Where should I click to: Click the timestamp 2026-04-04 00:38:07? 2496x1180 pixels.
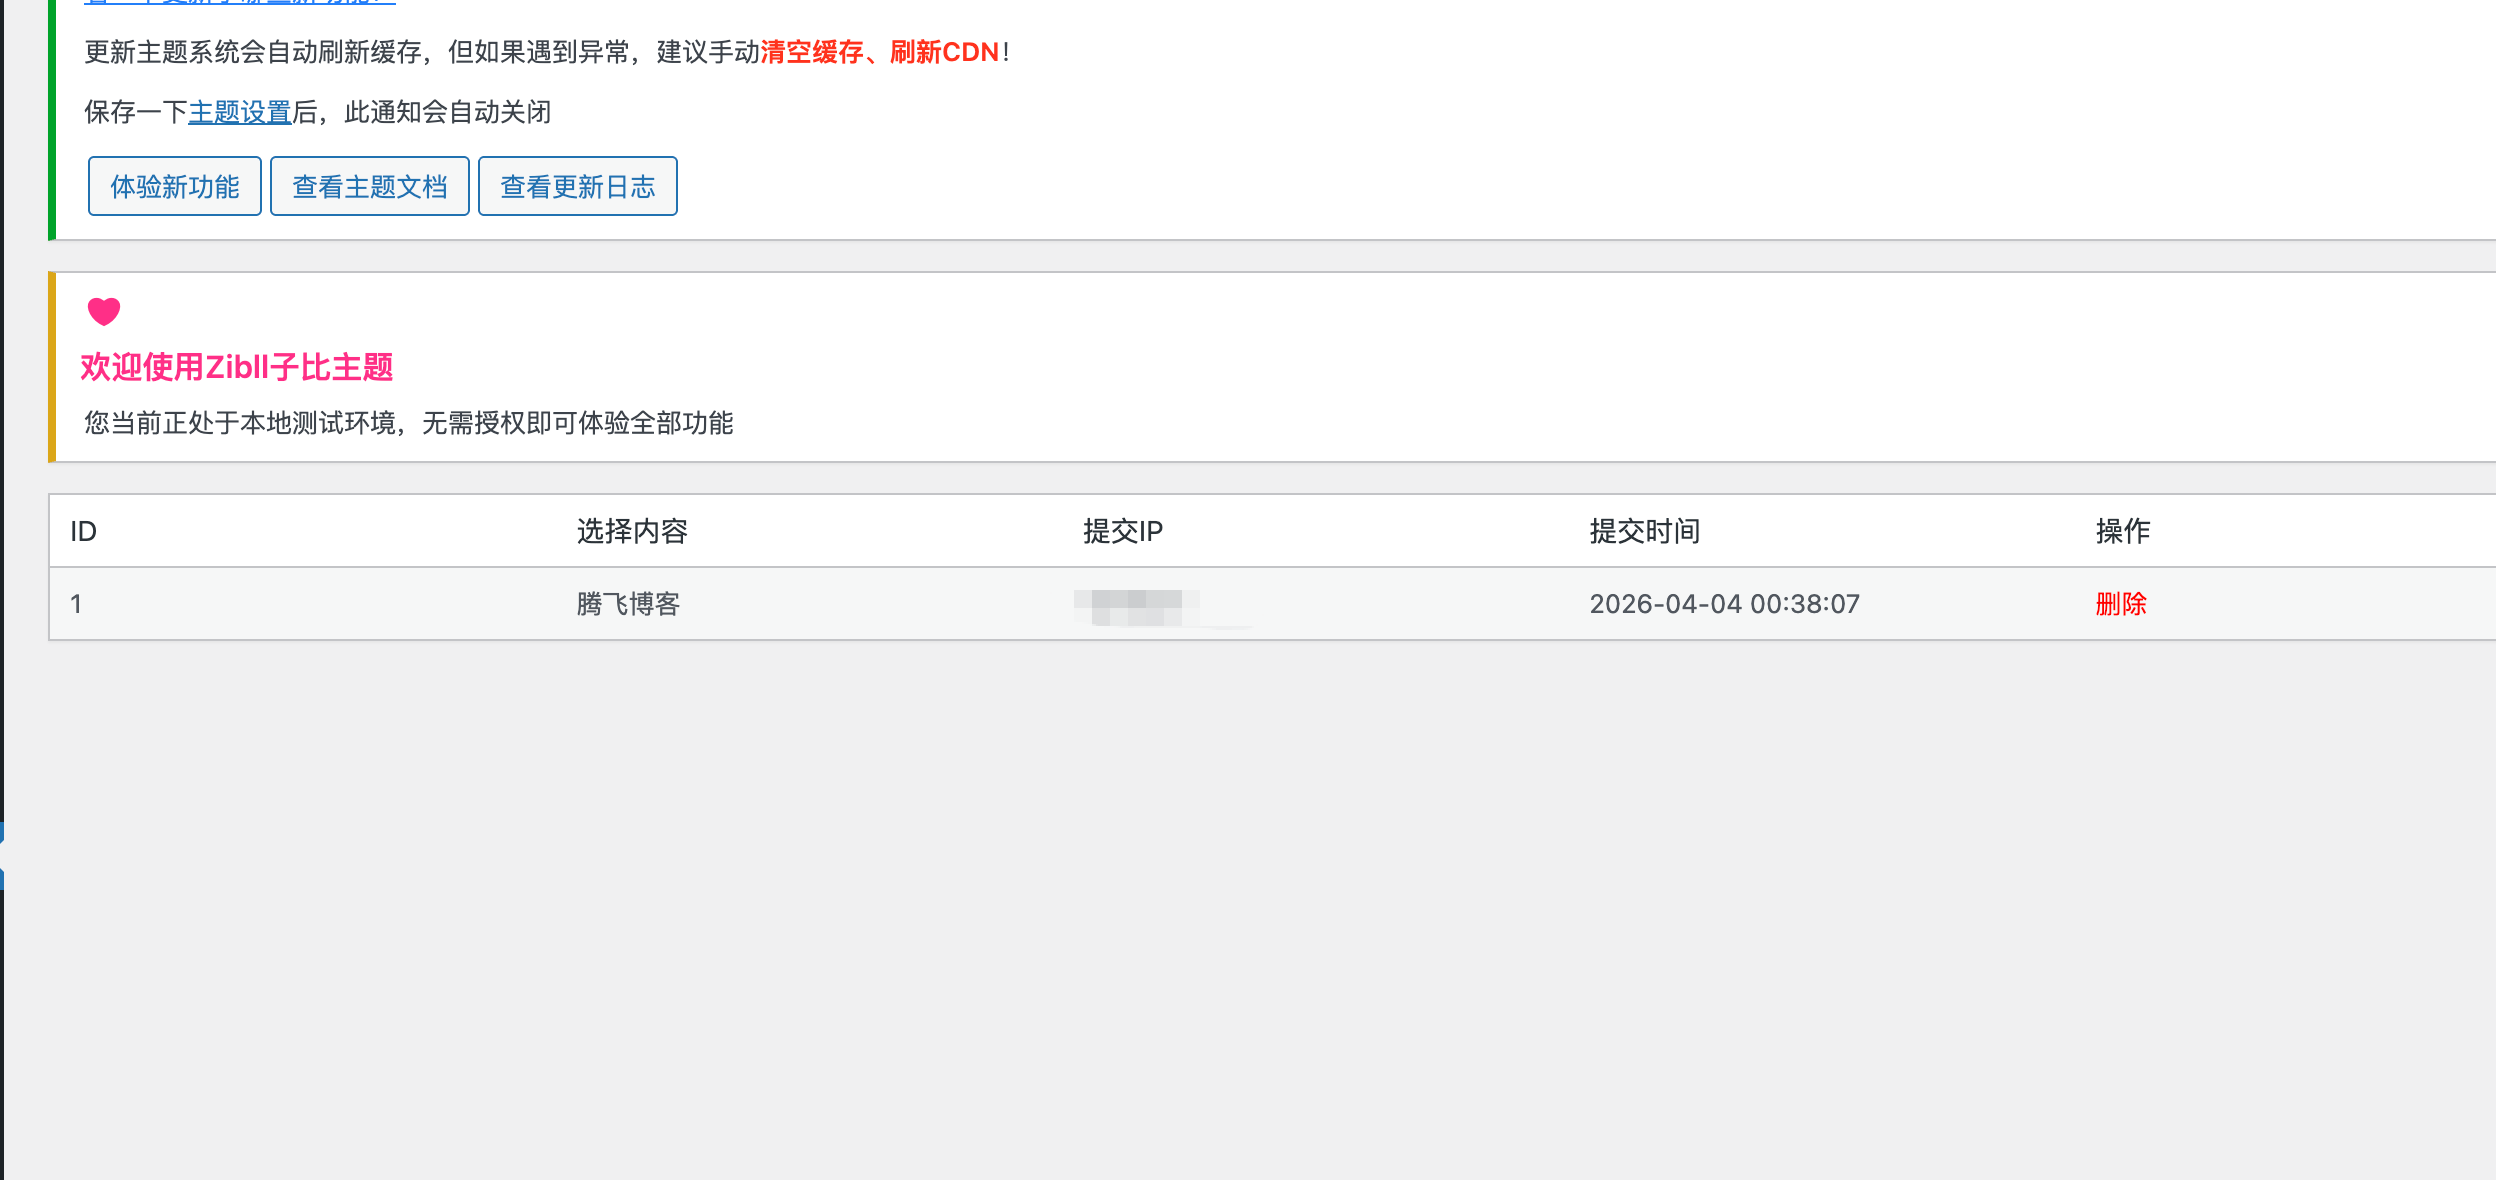pyautogui.click(x=1725, y=604)
